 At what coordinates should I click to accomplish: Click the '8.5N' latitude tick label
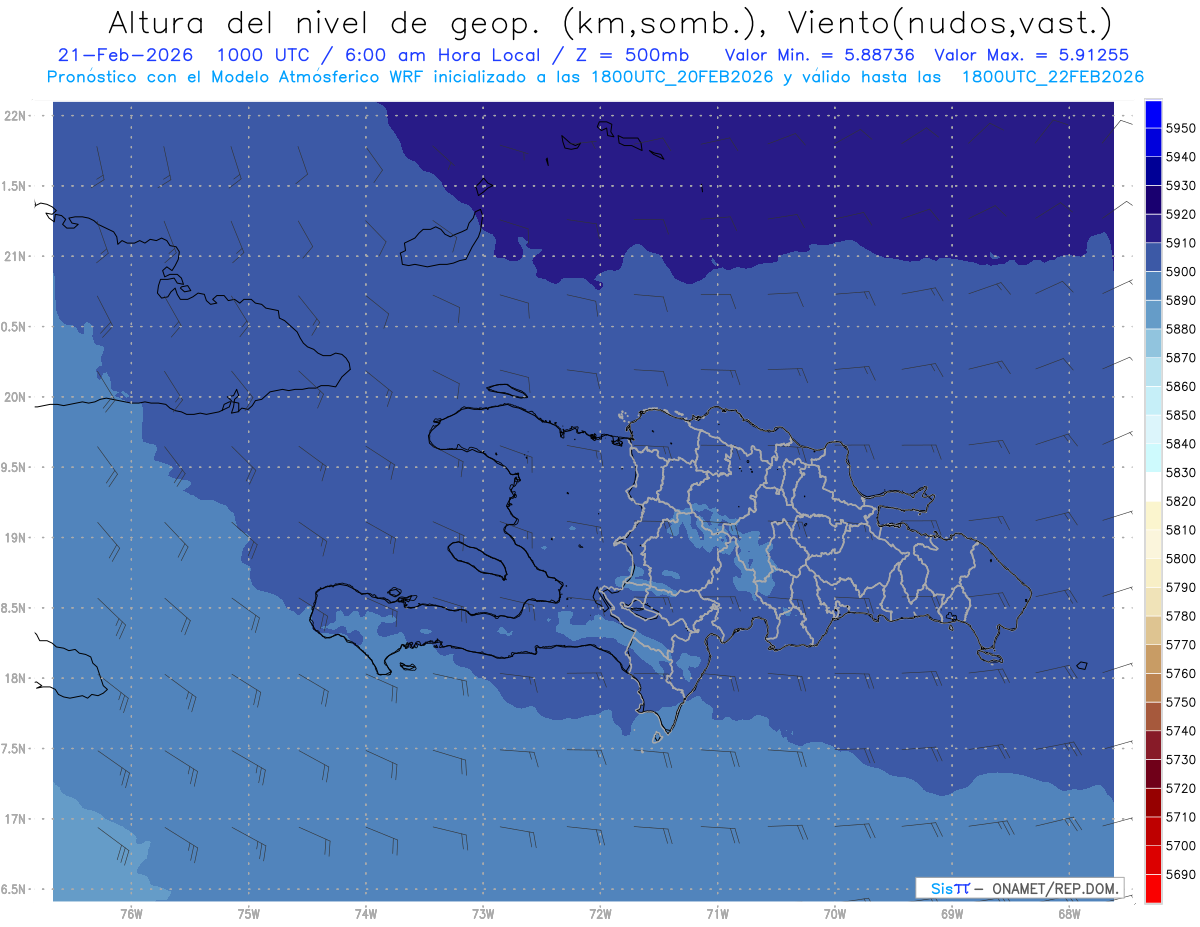coord(15,609)
